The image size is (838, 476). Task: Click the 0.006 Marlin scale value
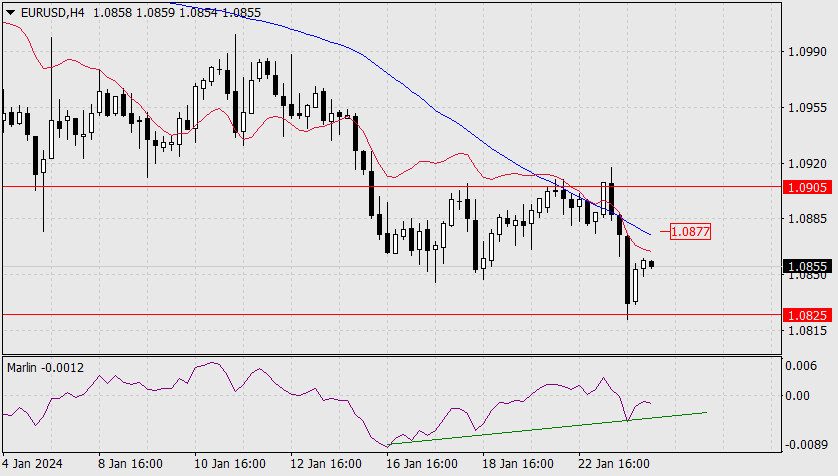click(801, 366)
